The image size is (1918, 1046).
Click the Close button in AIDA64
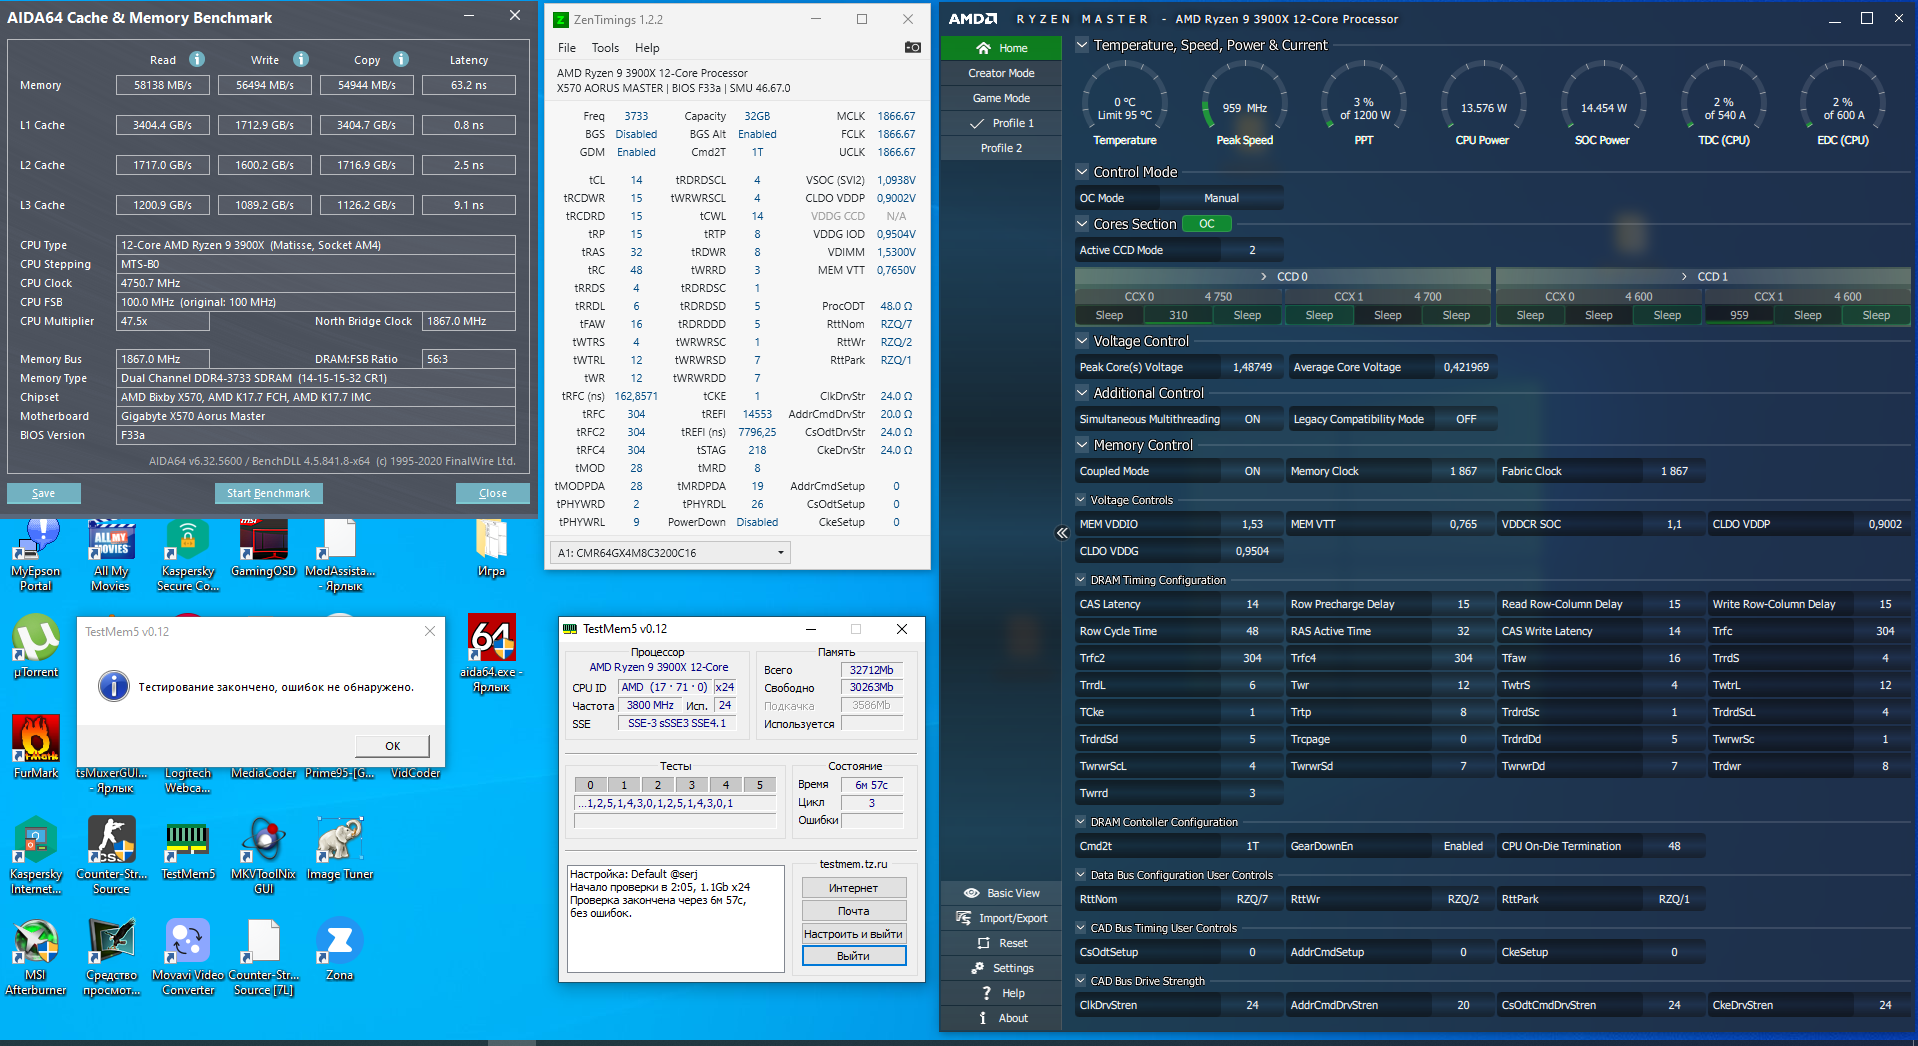point(493,493)
